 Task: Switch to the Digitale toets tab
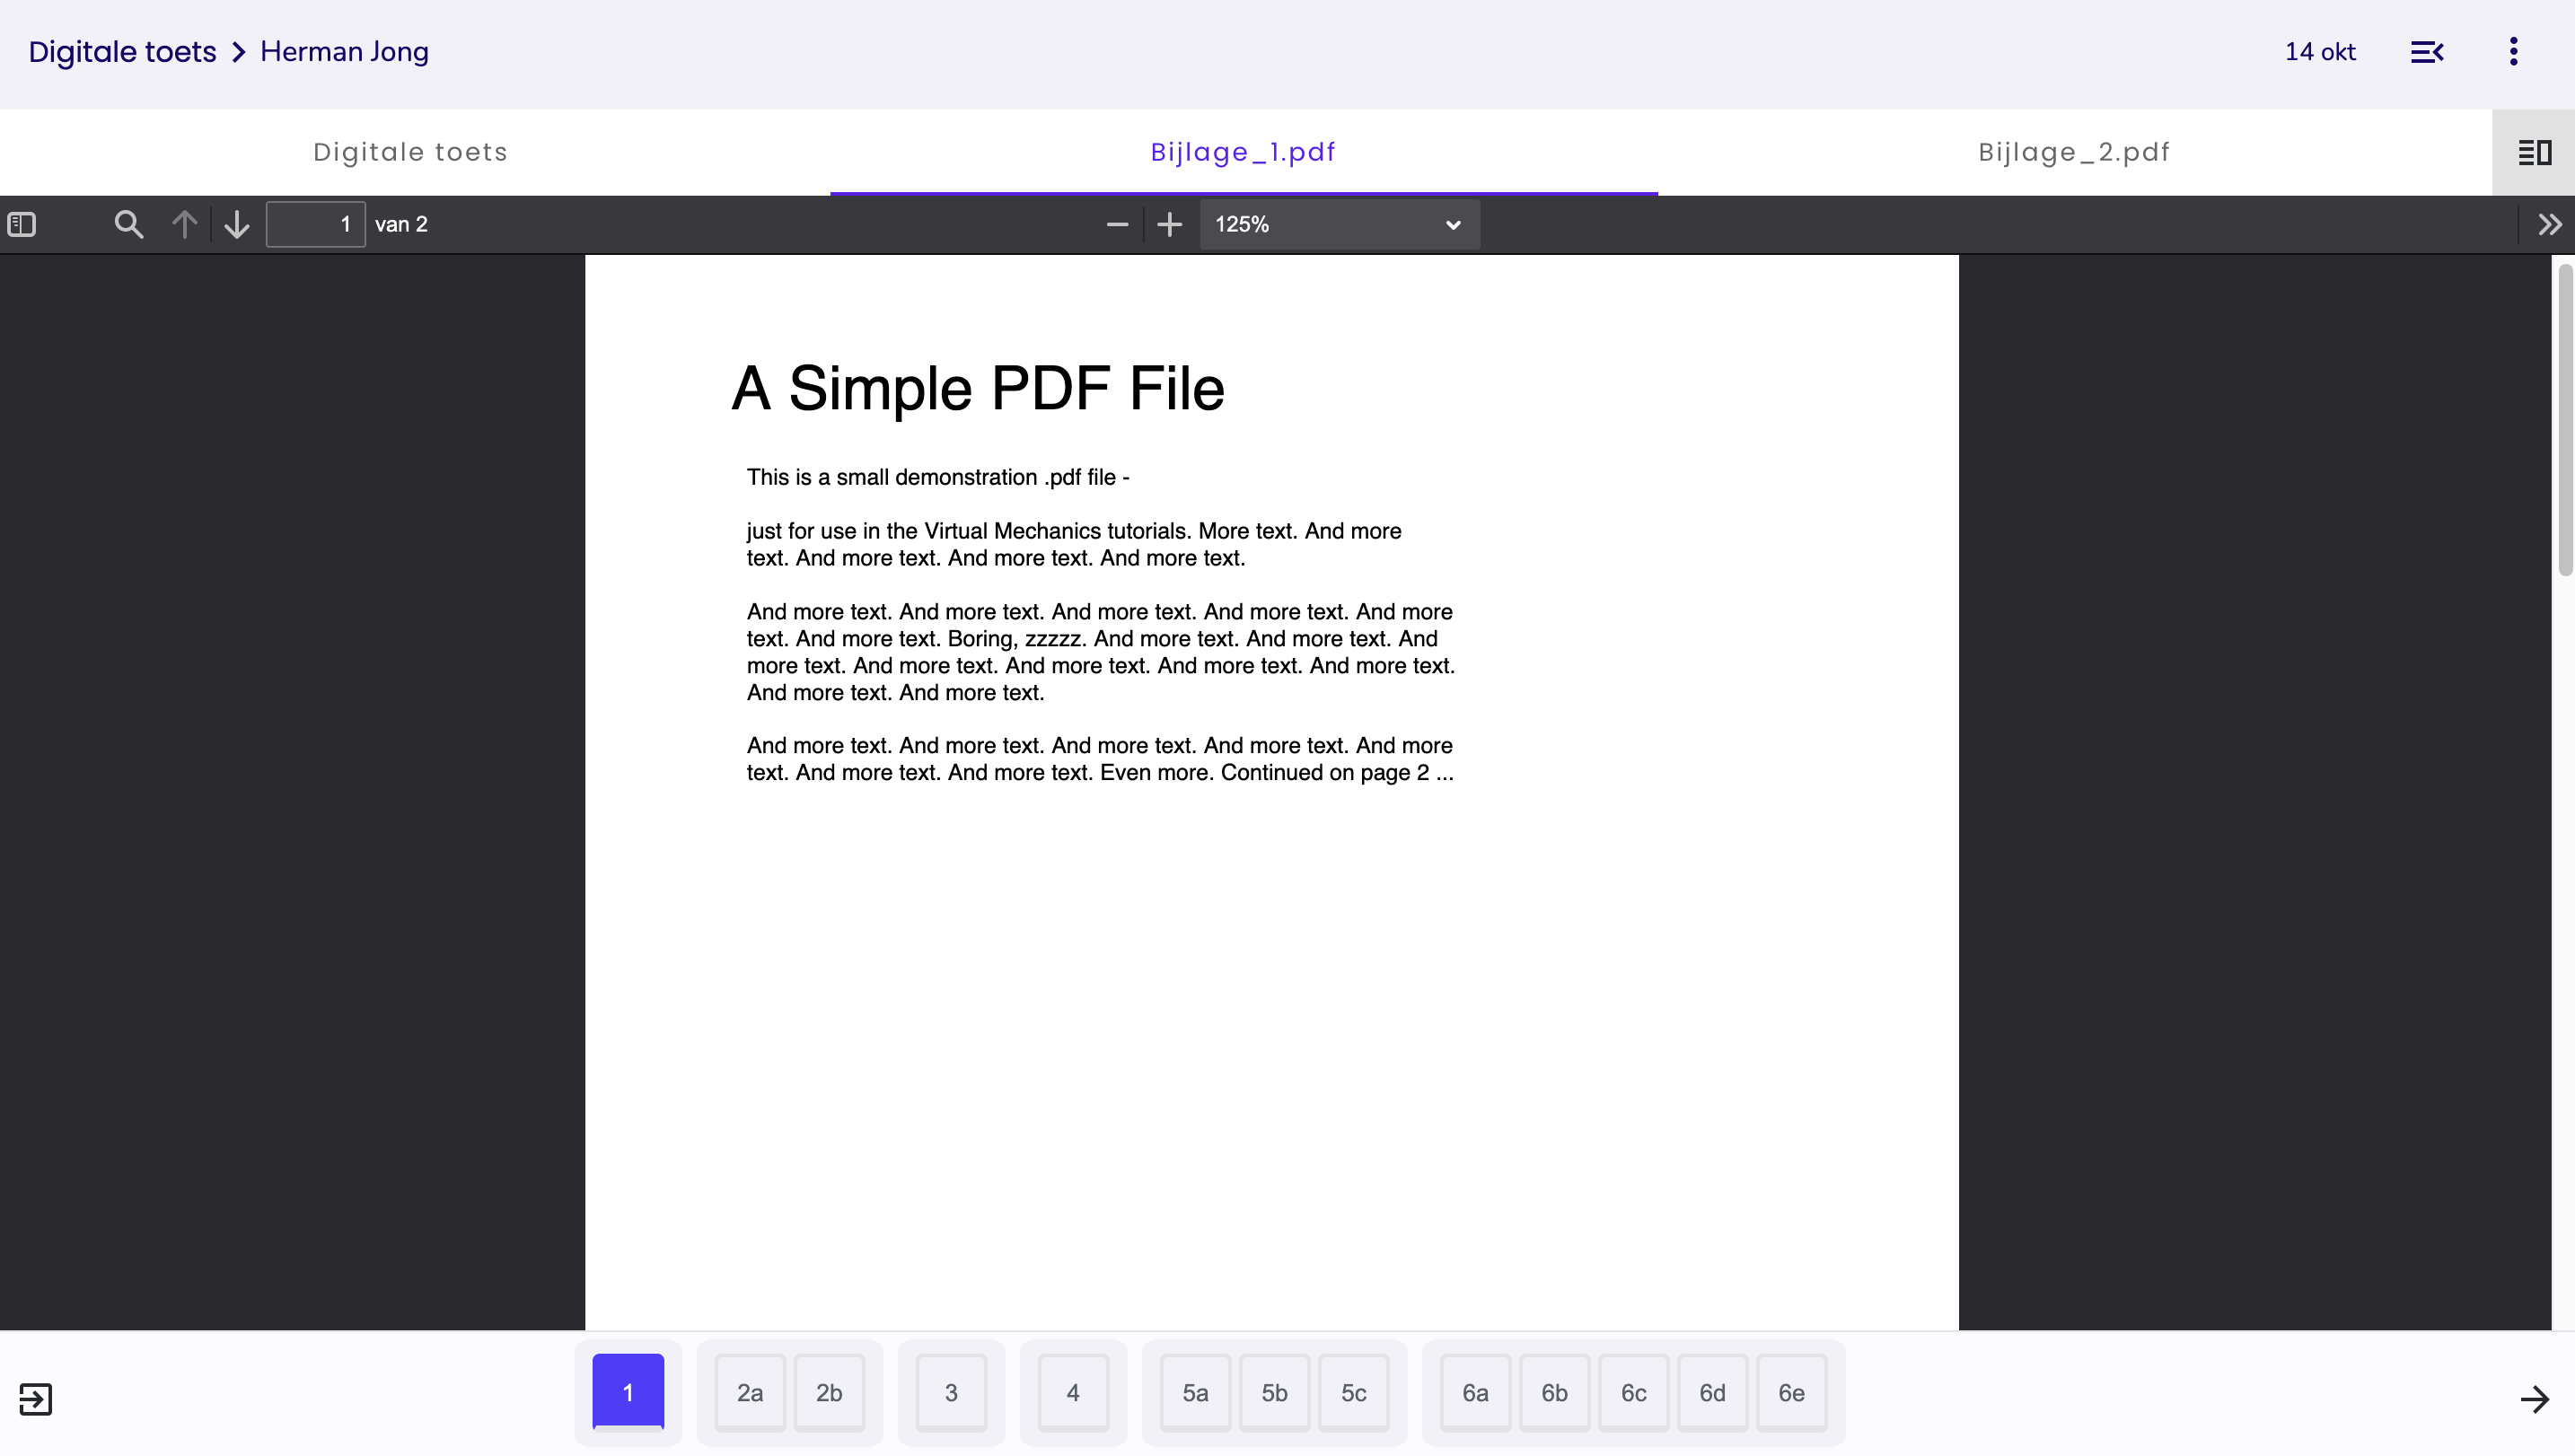411,152
